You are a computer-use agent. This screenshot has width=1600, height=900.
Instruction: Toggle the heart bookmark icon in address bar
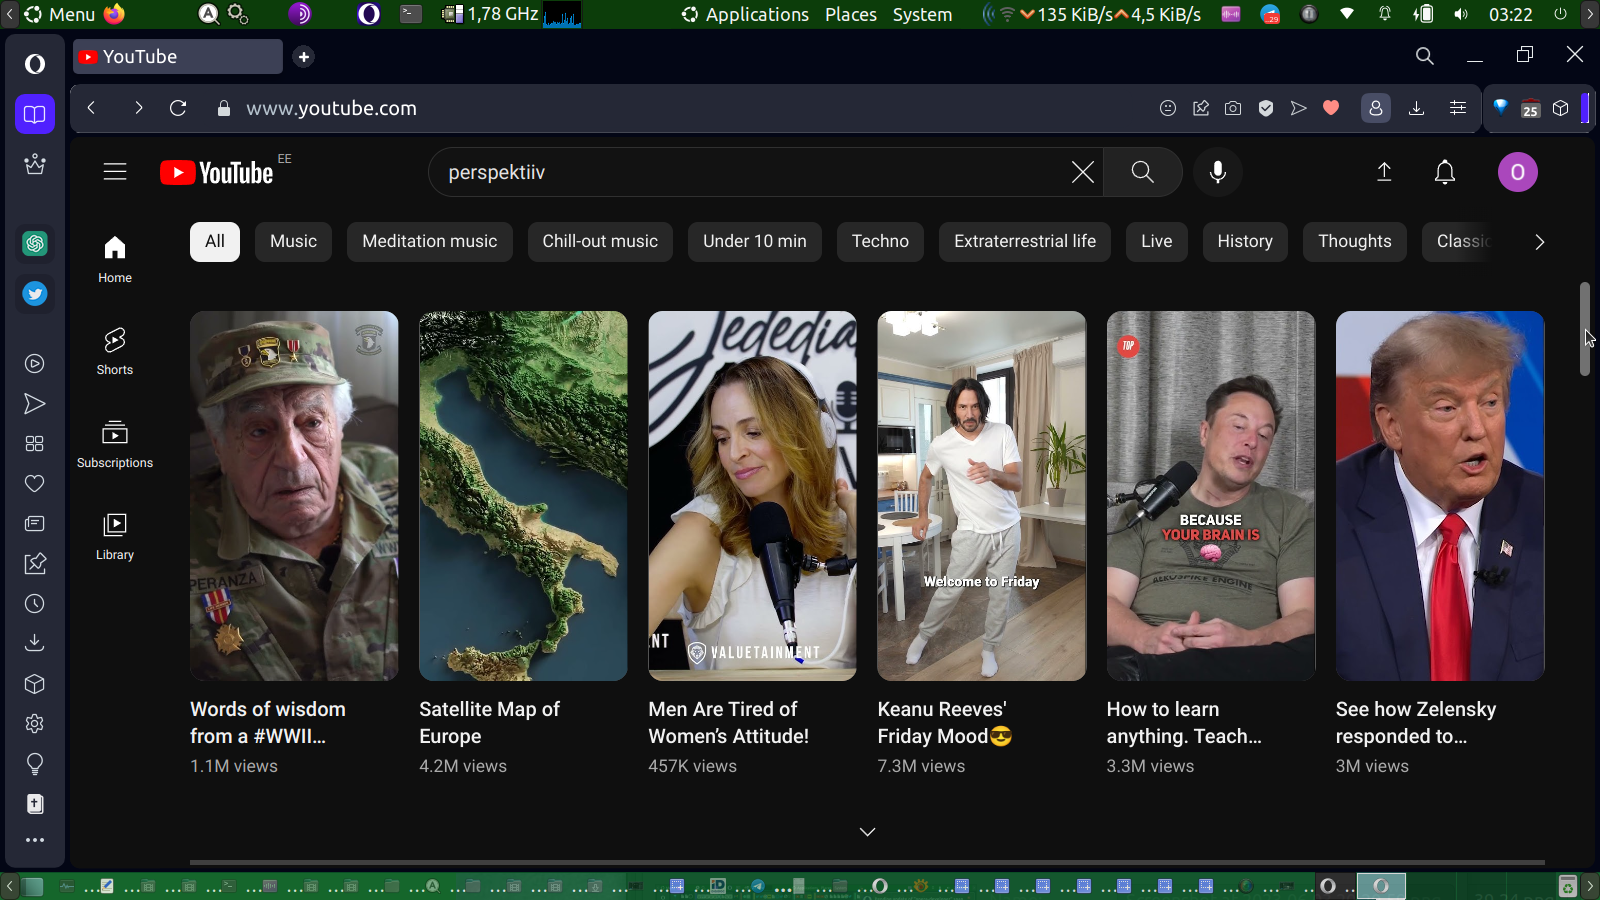[x=1331, y=108]
